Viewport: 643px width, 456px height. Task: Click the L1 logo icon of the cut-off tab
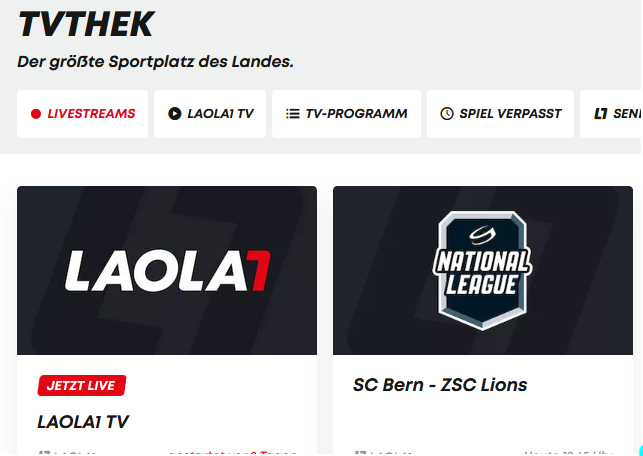[x=601, y=114]
